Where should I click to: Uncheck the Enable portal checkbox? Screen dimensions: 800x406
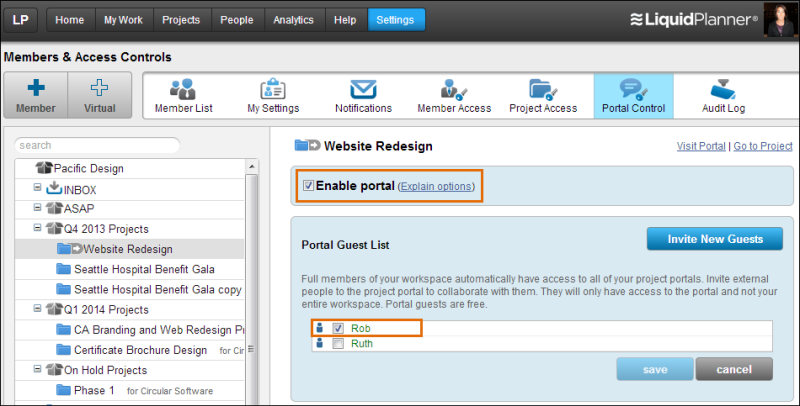coord(308,186)
